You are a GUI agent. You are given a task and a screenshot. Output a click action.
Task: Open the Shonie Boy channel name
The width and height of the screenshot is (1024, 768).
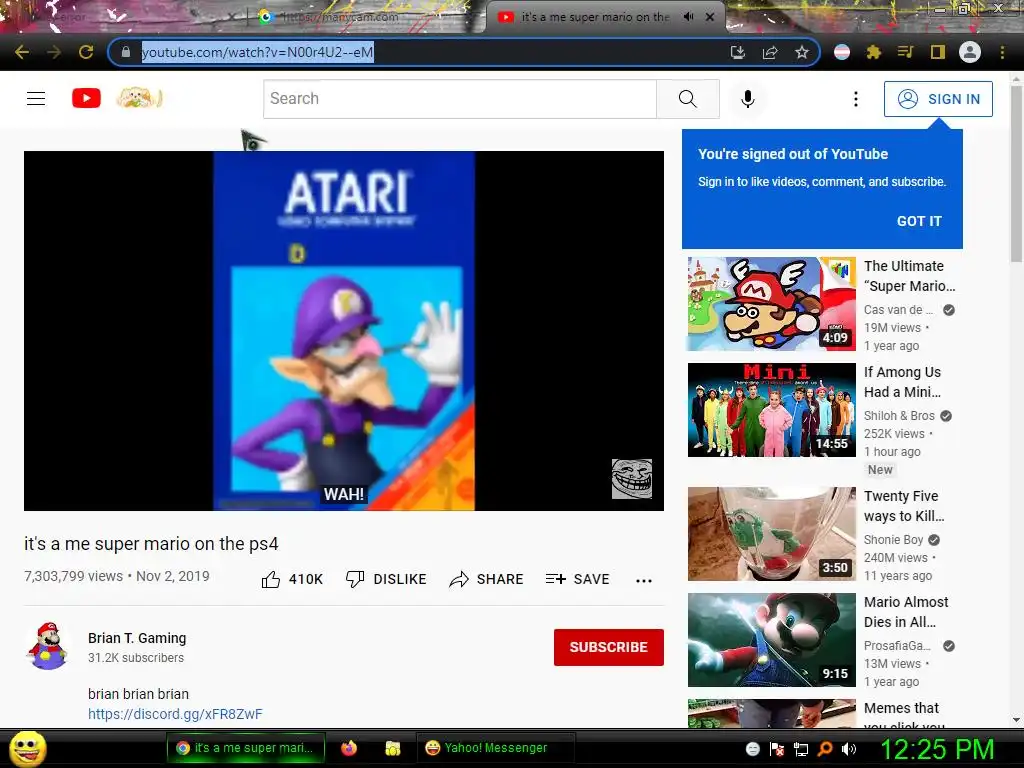point(893,540)
